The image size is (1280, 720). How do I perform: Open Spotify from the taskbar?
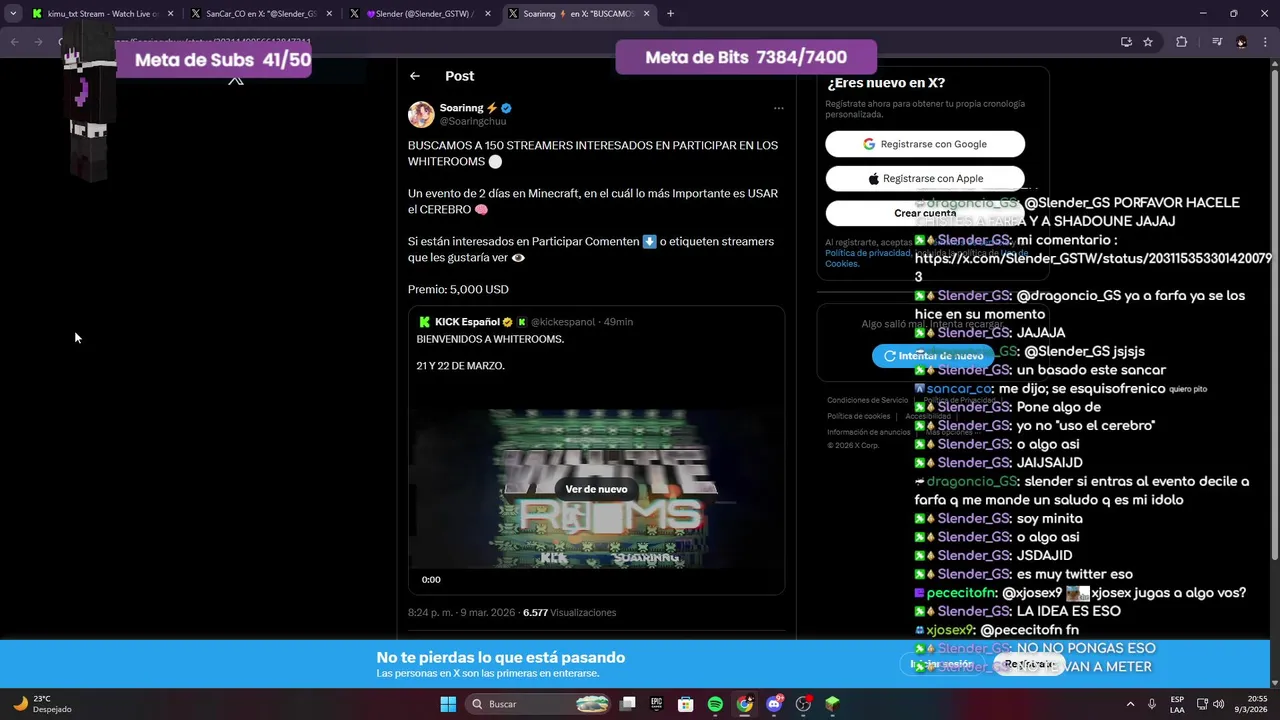coord(715,704)
